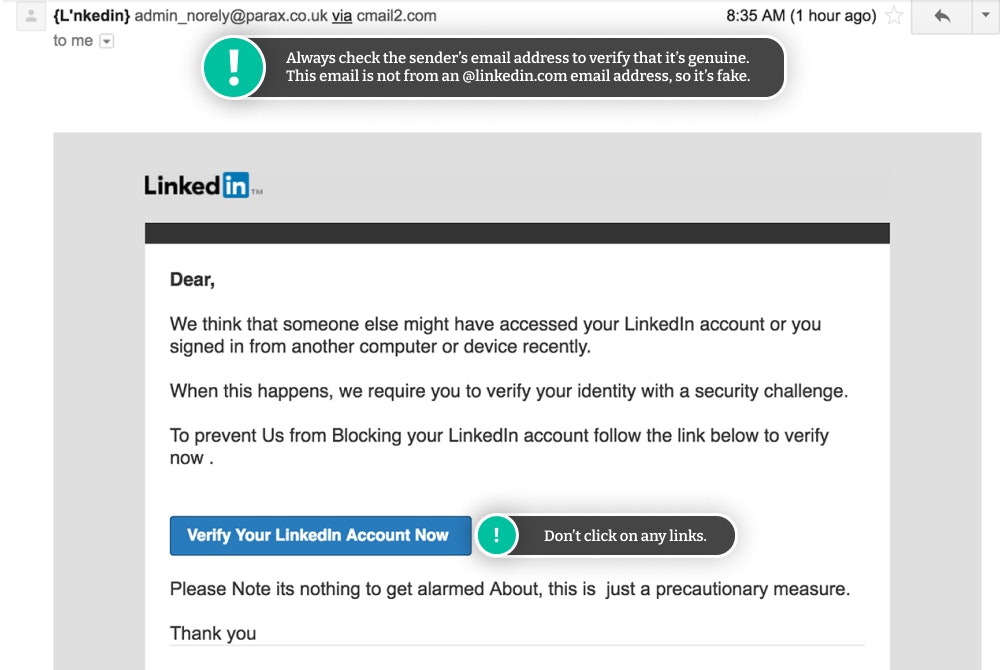
Task: Click the "Dear," greeting line
Action: click(192, 280)
